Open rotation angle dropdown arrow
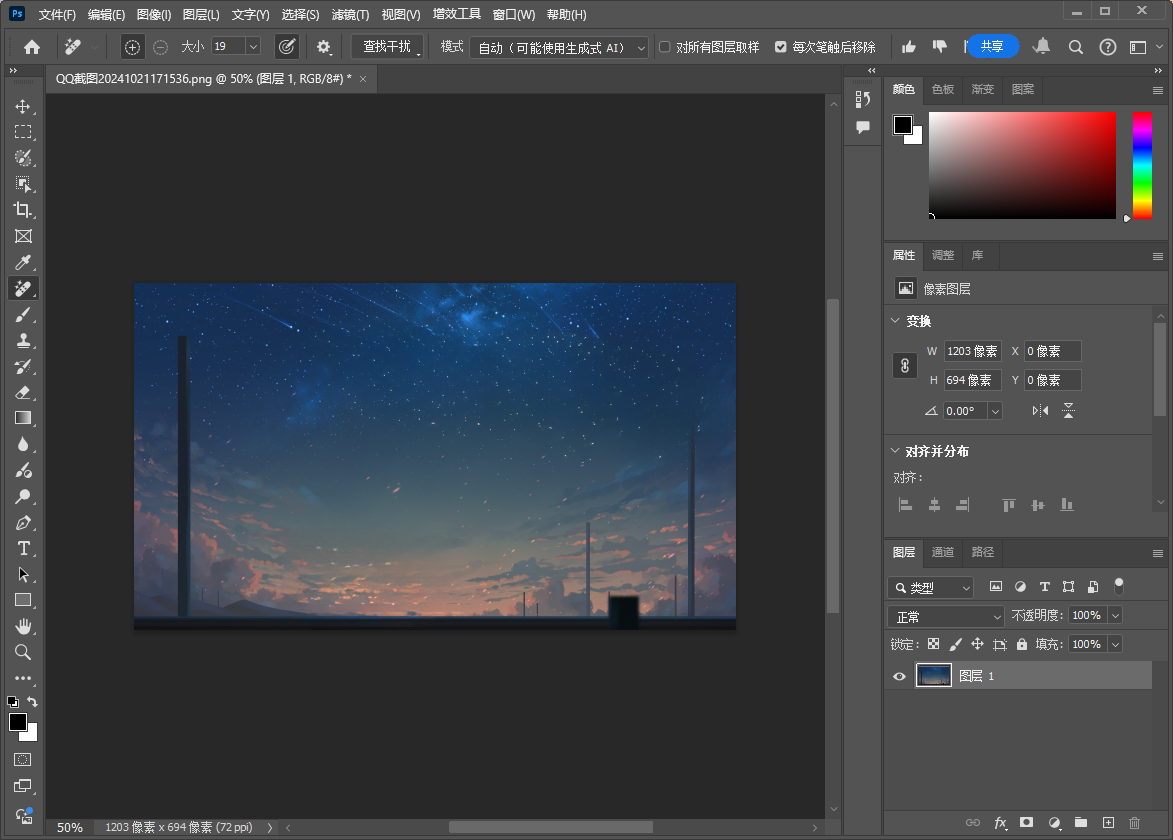Viewport: 1173px width, 840px height. pyautogui.click(x=995, y=411)
